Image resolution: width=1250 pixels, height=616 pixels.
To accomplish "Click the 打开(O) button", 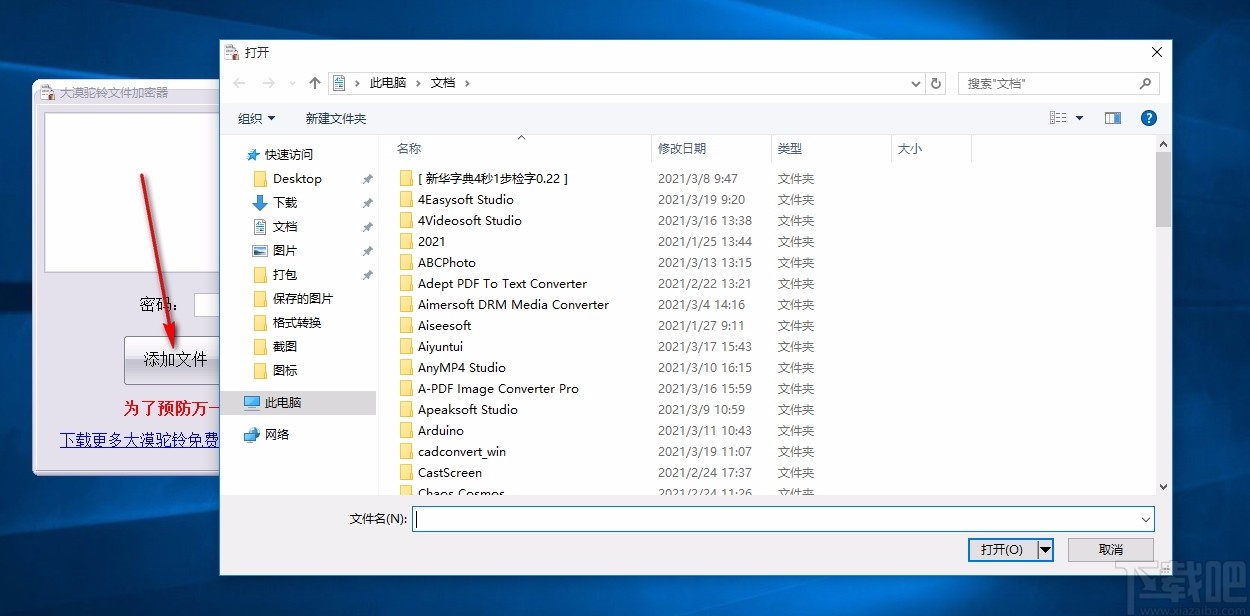I will 1002,549.
